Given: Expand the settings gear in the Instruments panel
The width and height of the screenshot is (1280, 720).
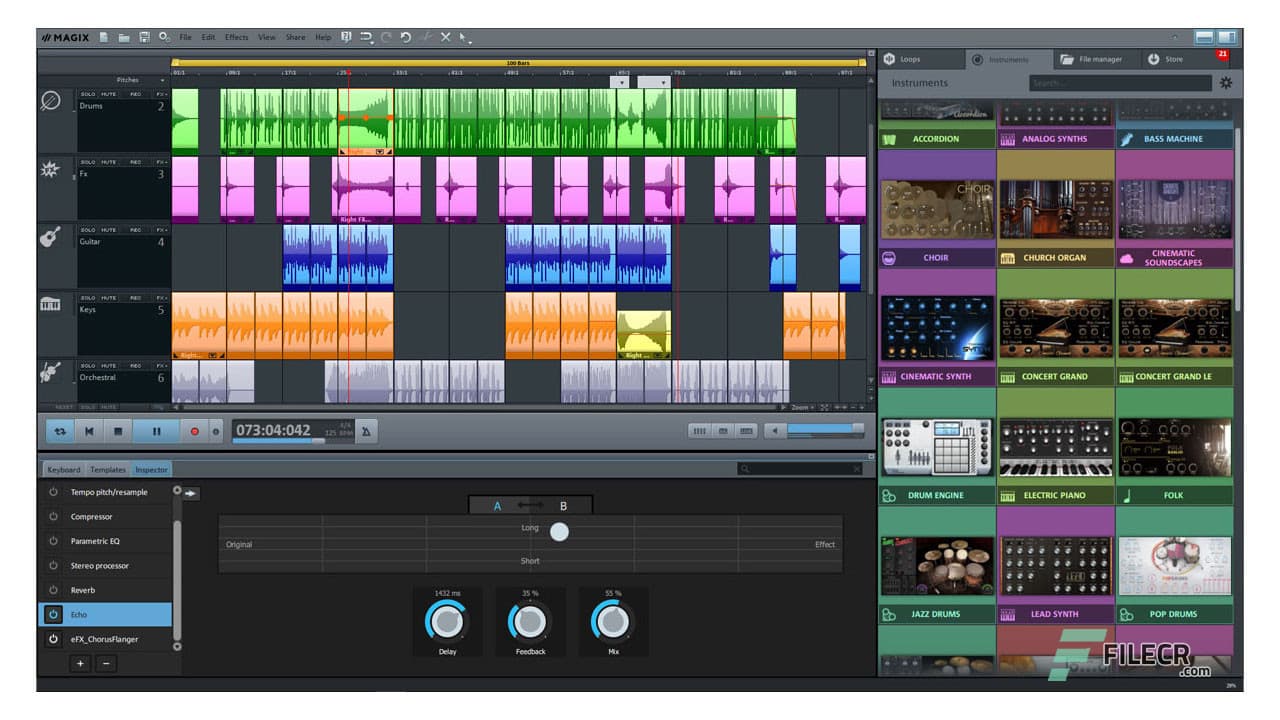Looking at the screenshot, I should tap(1227, 83).
